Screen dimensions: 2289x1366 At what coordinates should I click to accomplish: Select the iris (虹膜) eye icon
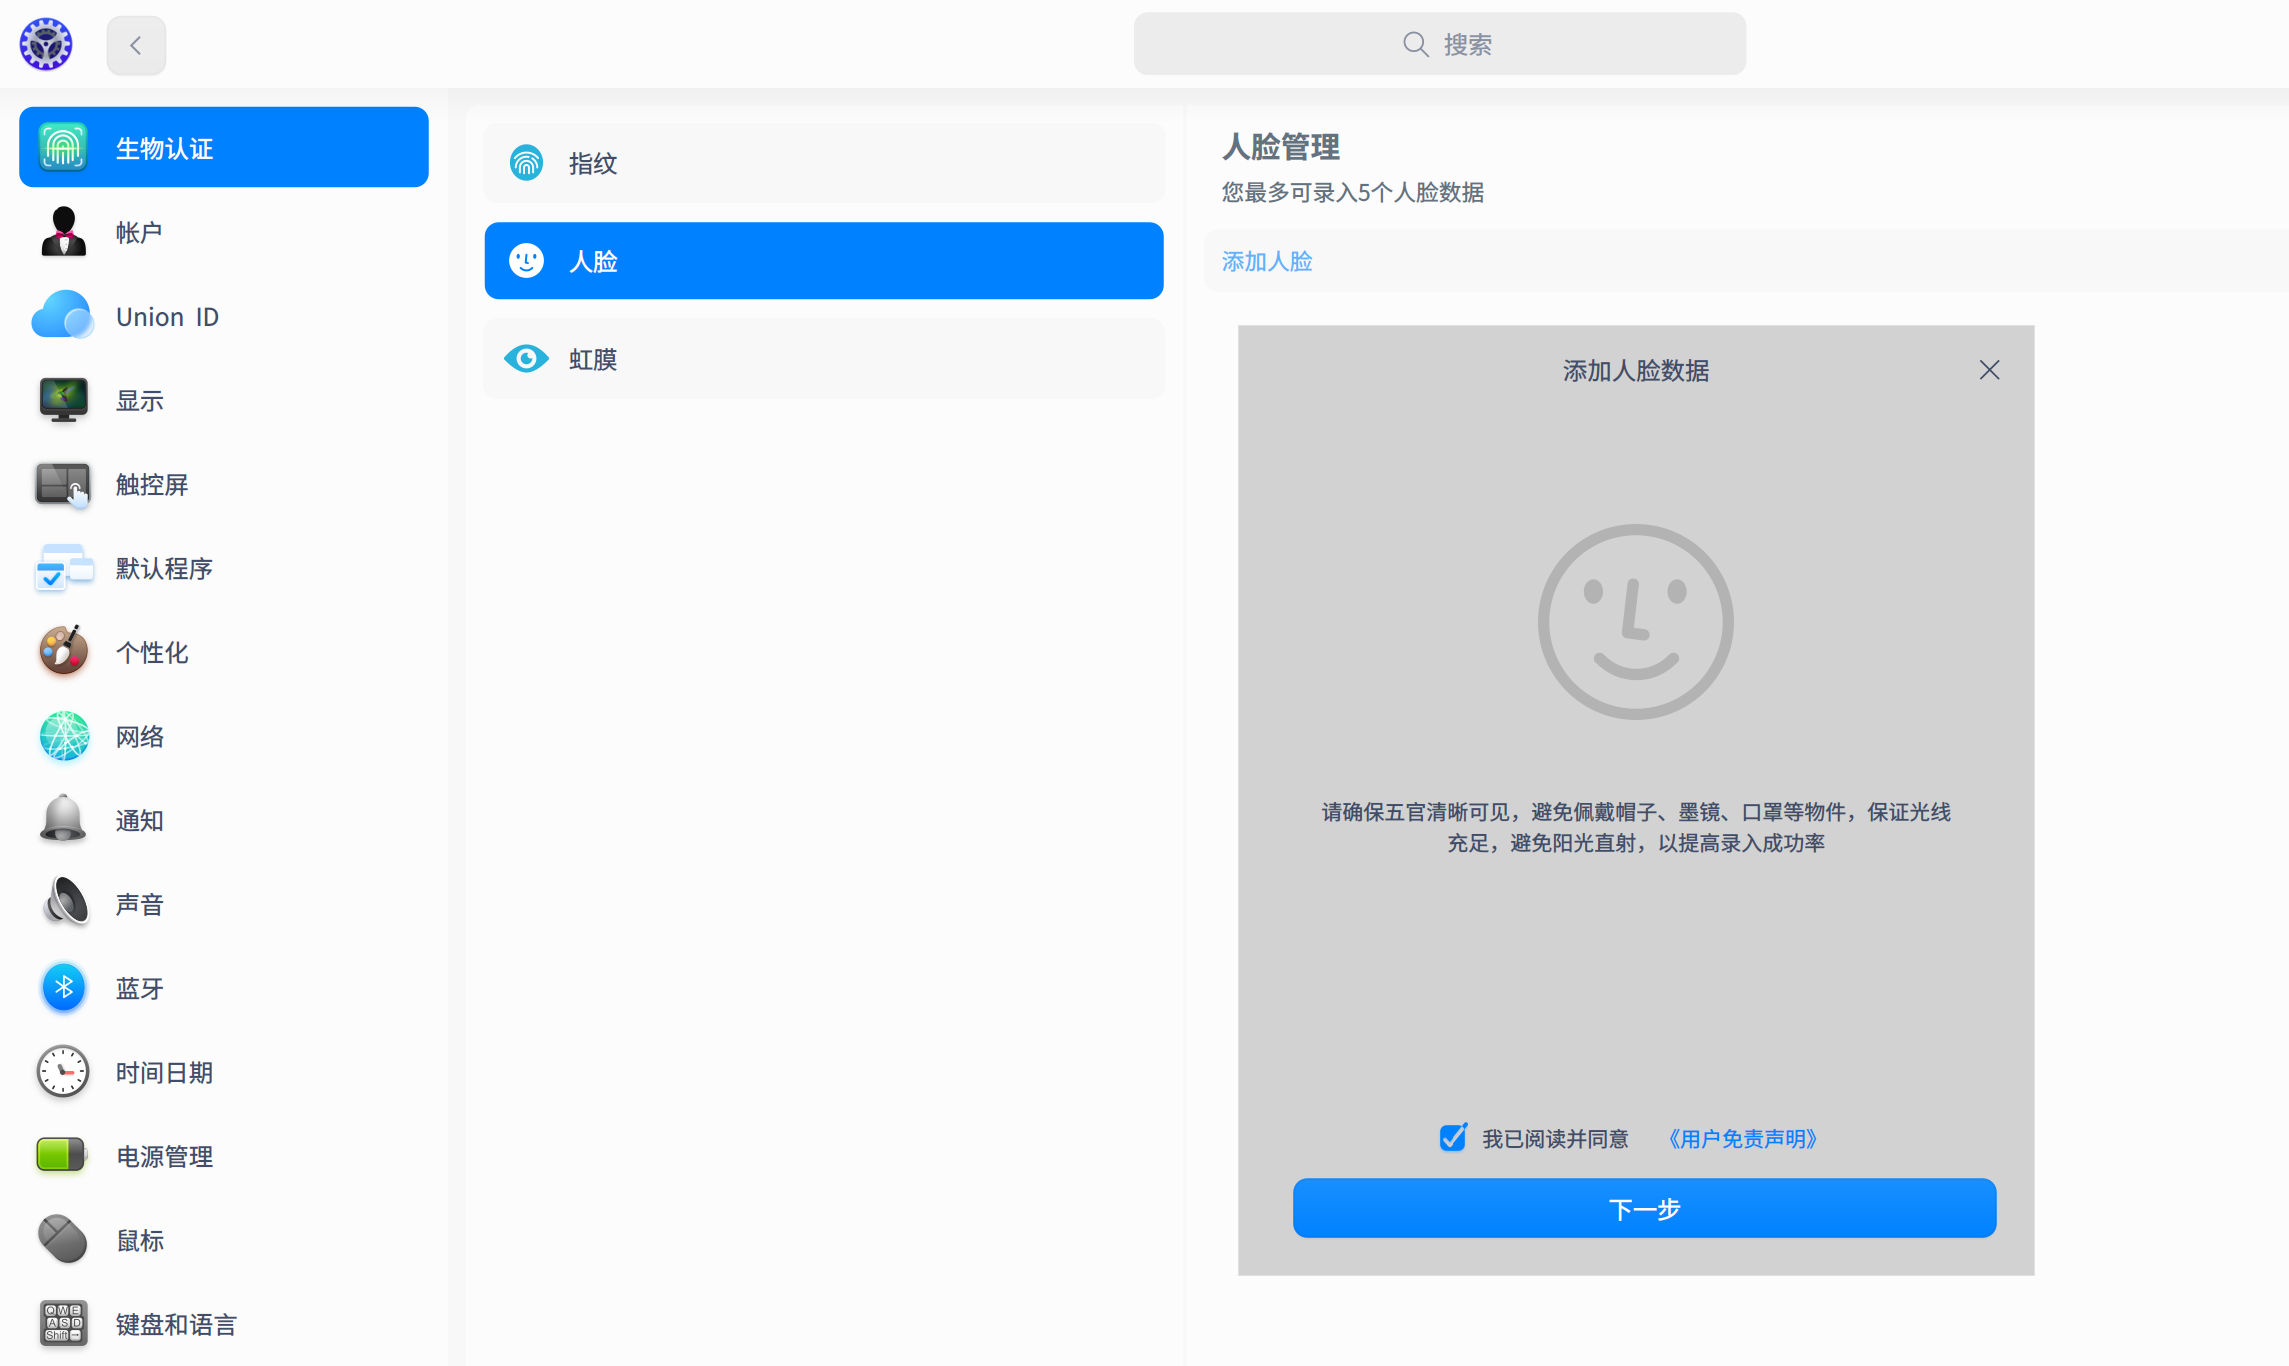click(x=526, y=358)
